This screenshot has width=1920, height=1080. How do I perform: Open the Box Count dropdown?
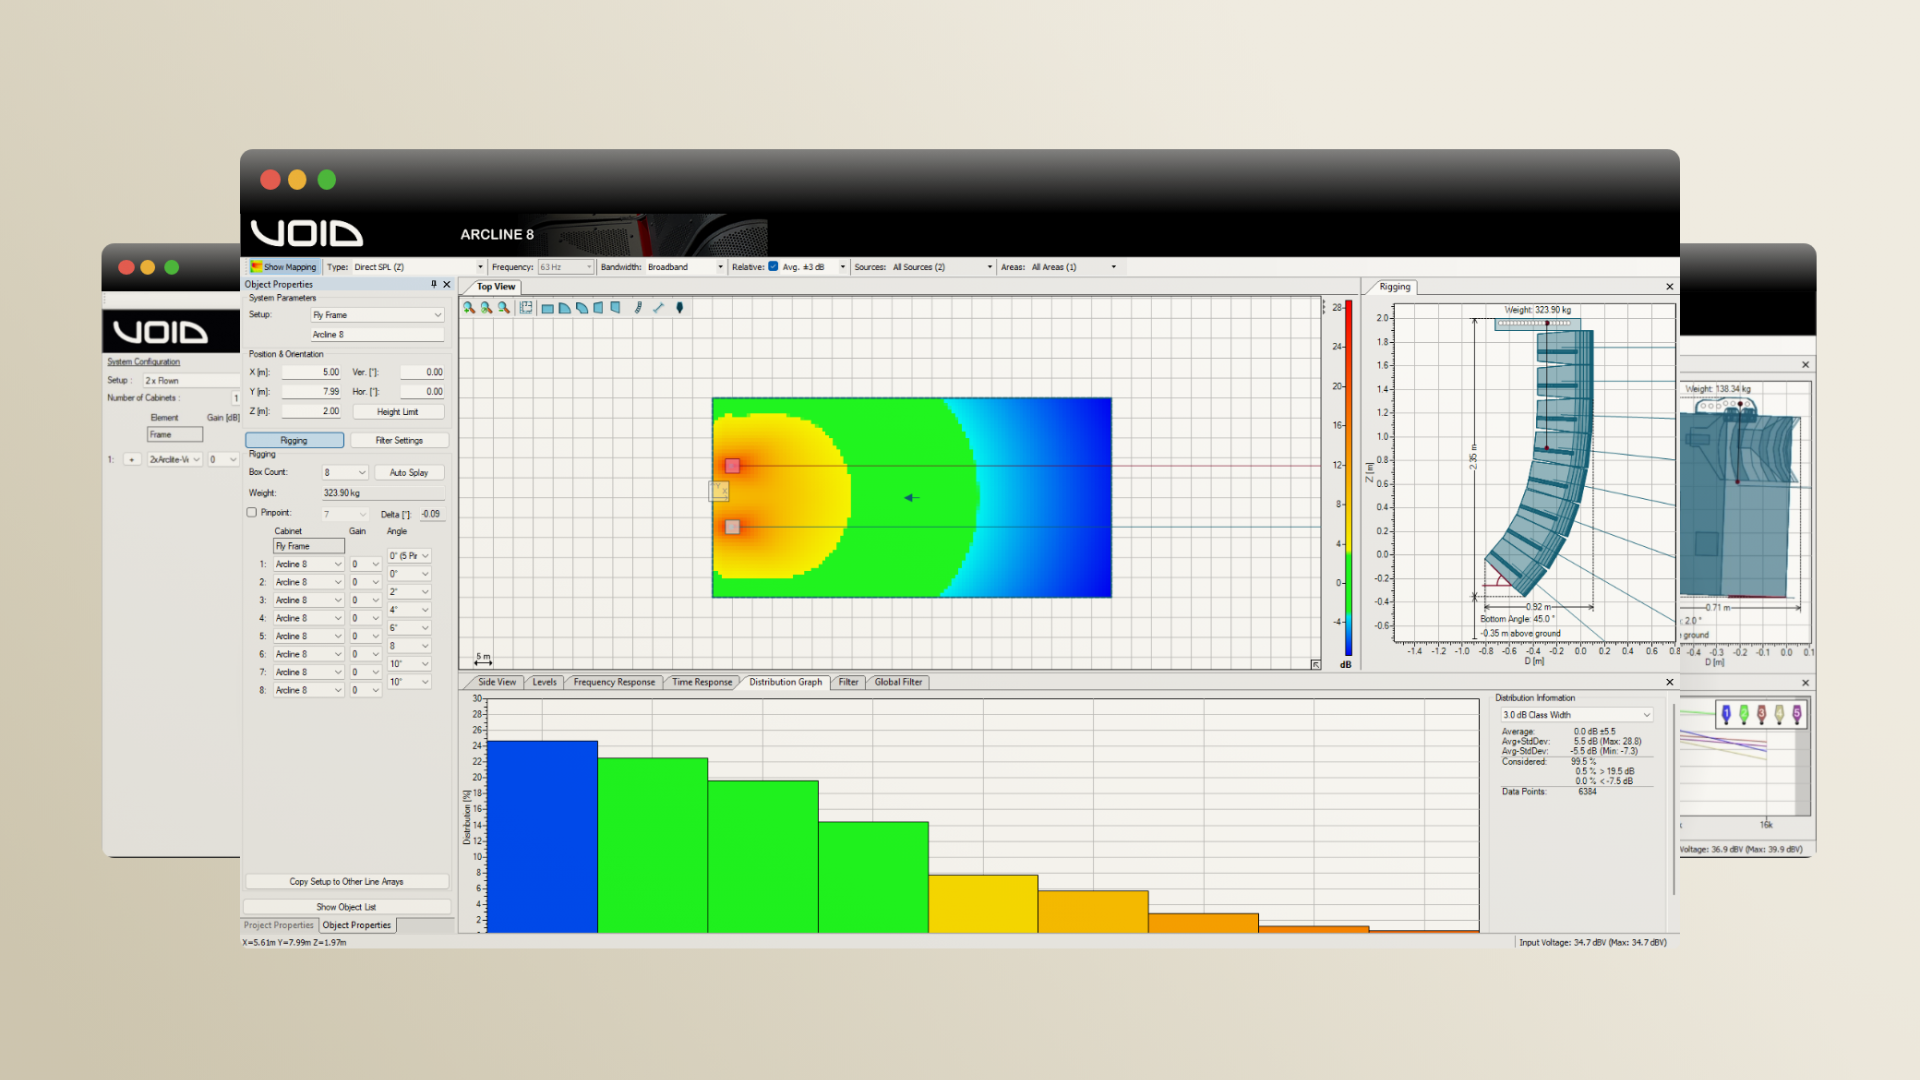click(345, 472)
